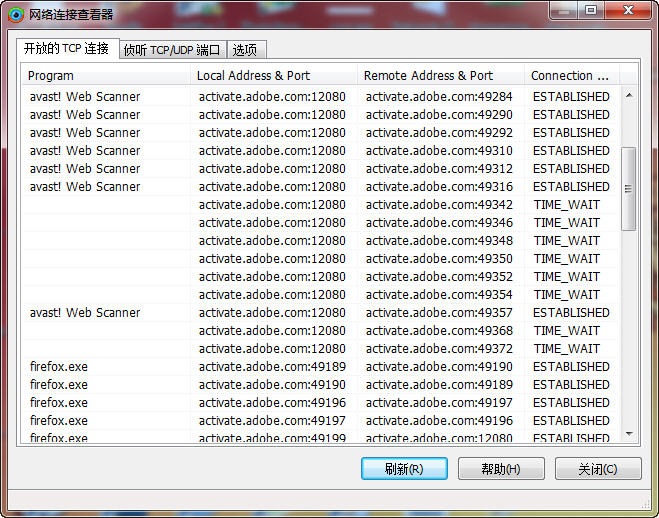Screen dimensions: 659x518
Task: Close the dialog using 关闭(C) button
Action: 598,468
